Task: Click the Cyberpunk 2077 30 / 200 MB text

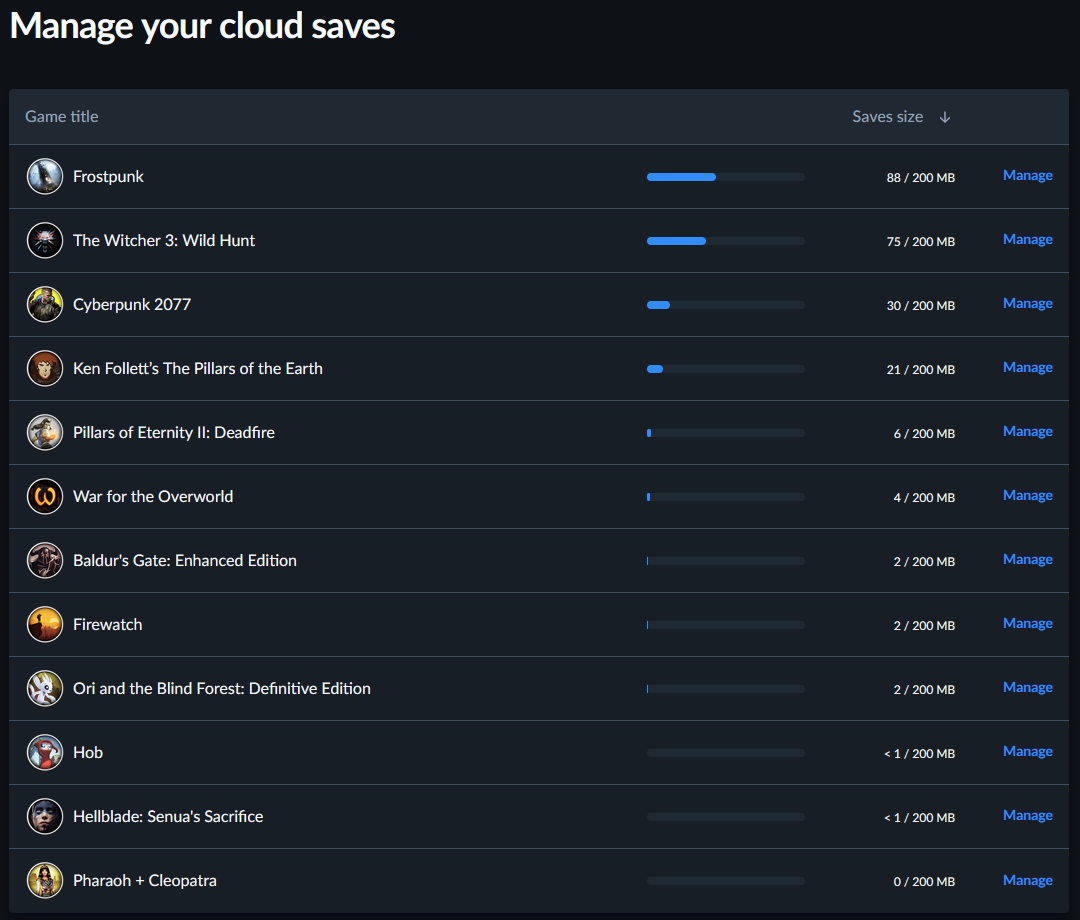Action: coord(920,306)
